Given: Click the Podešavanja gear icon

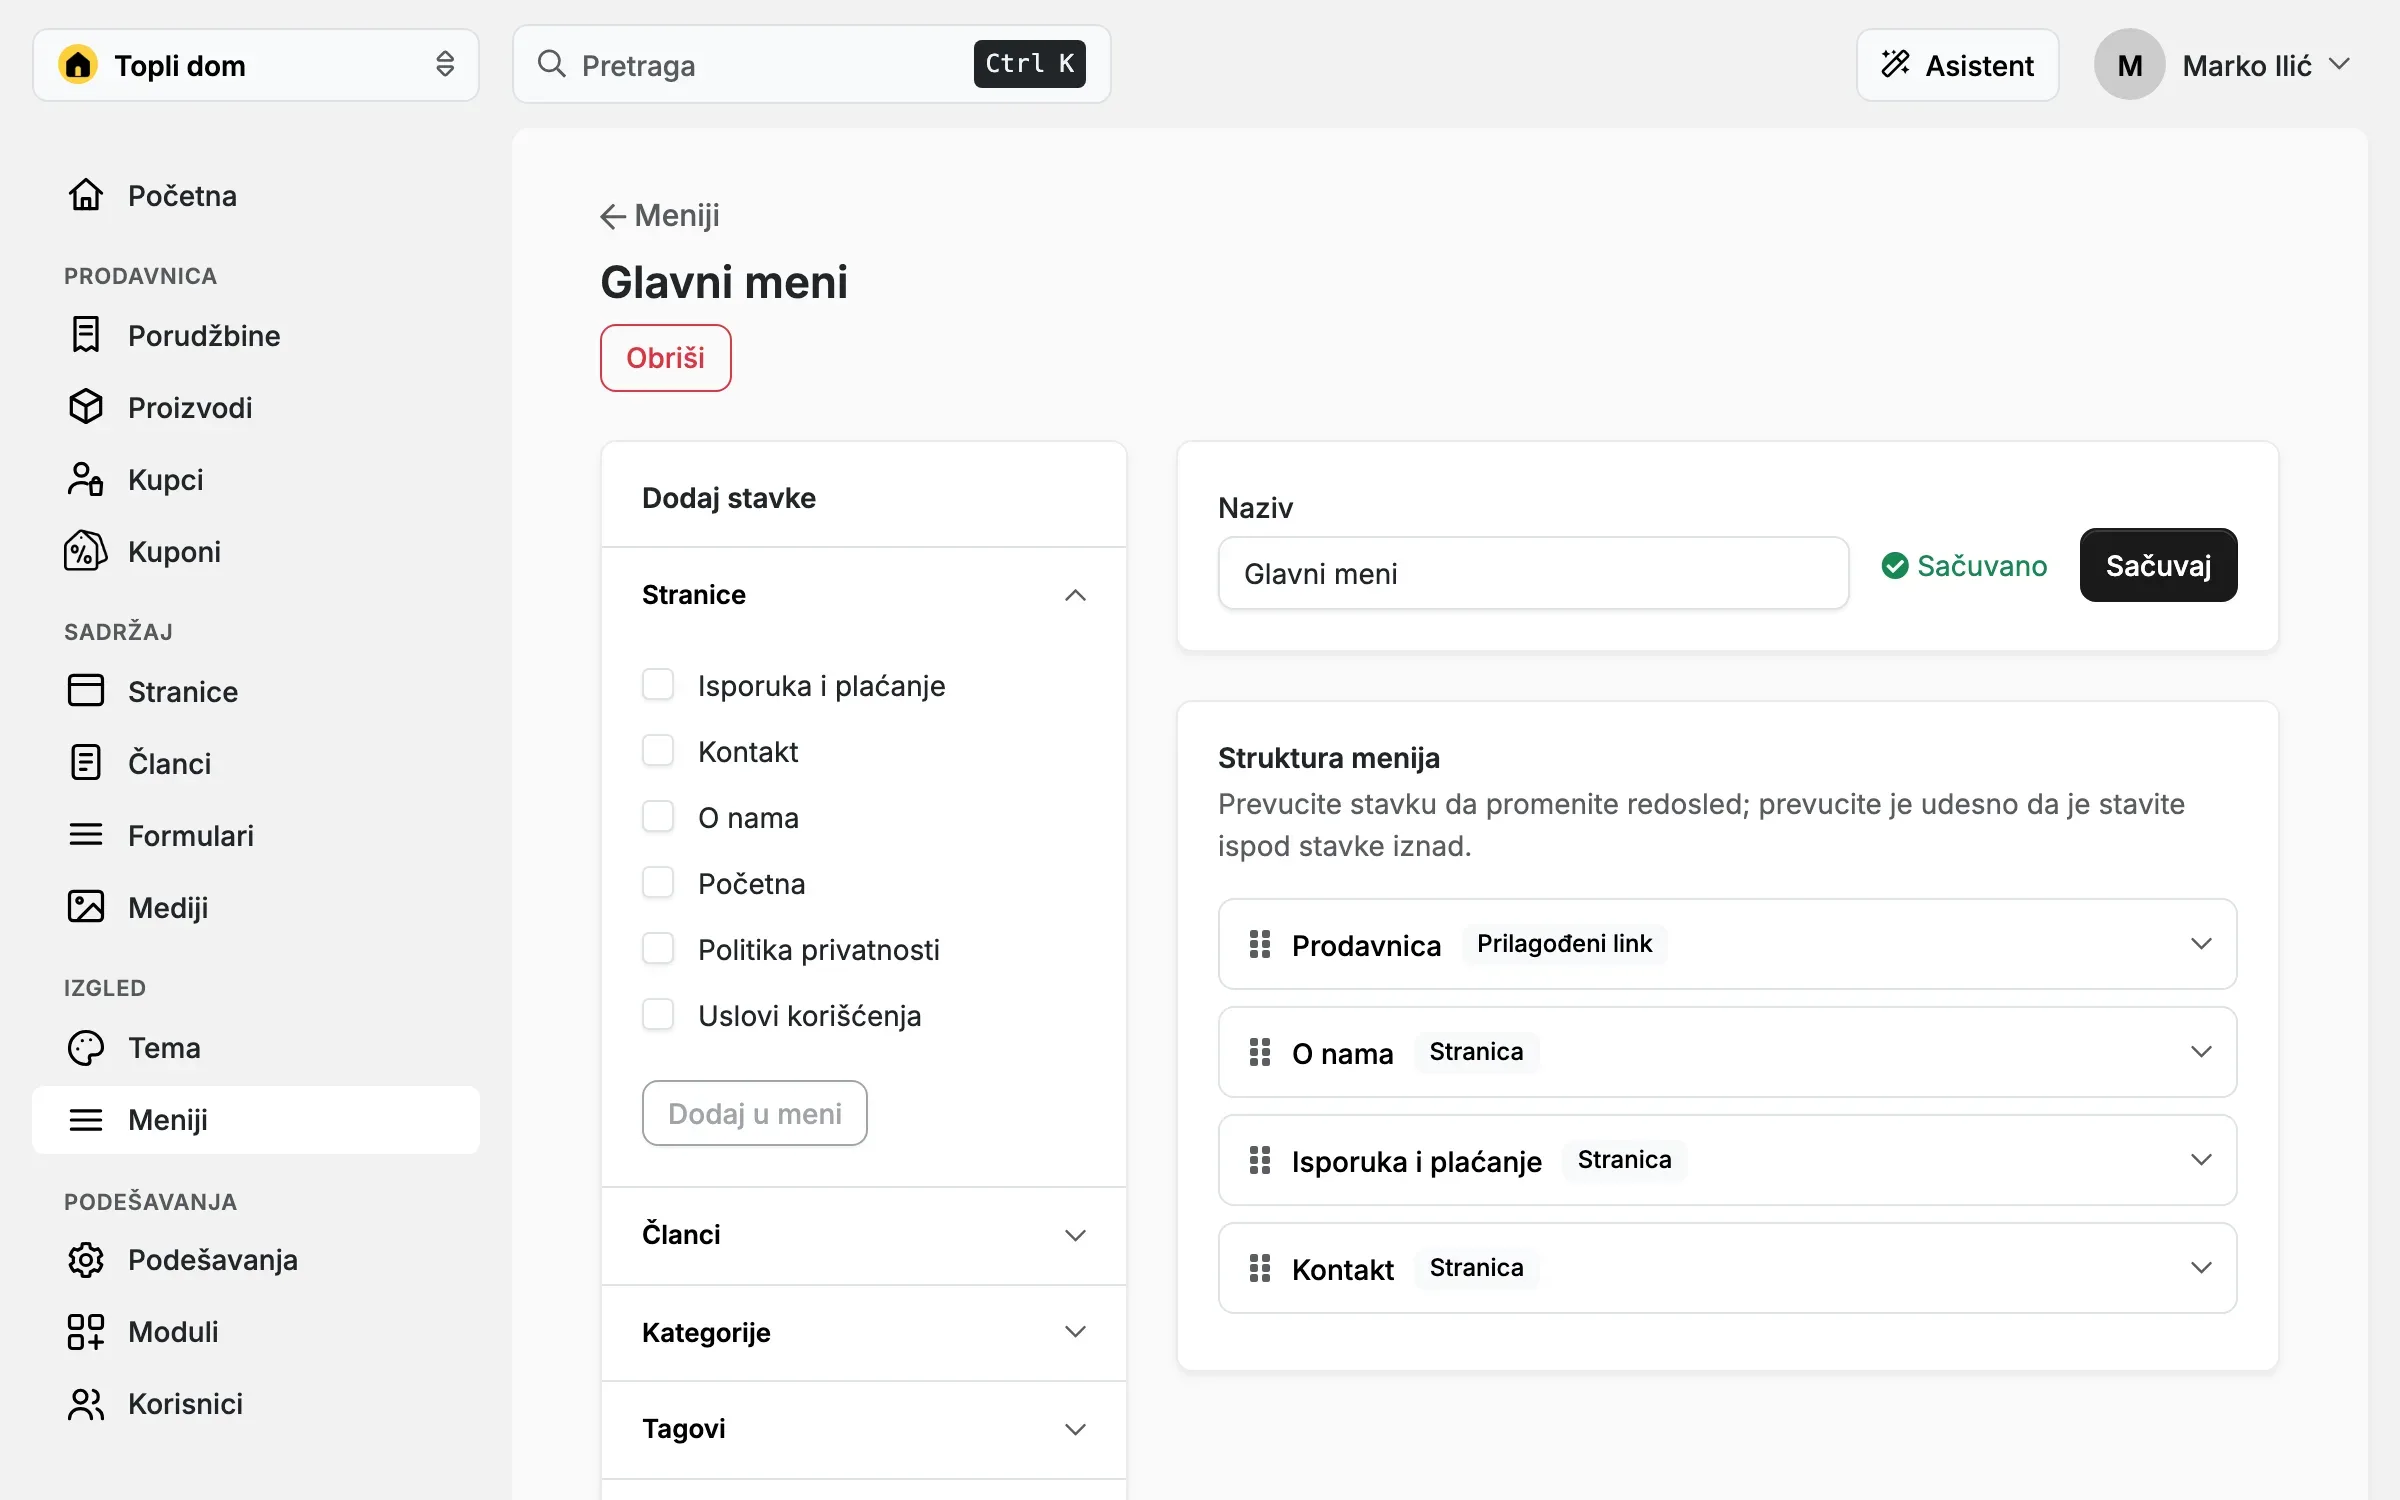Looking at the screenshot, I should point(86,1259).
